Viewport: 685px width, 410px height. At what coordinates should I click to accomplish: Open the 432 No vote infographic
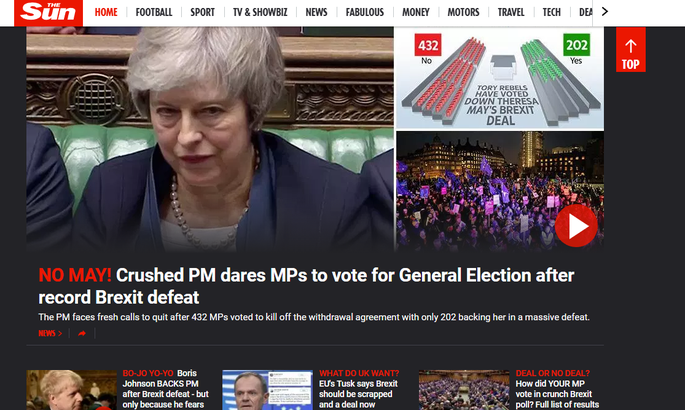click(500, 79)
